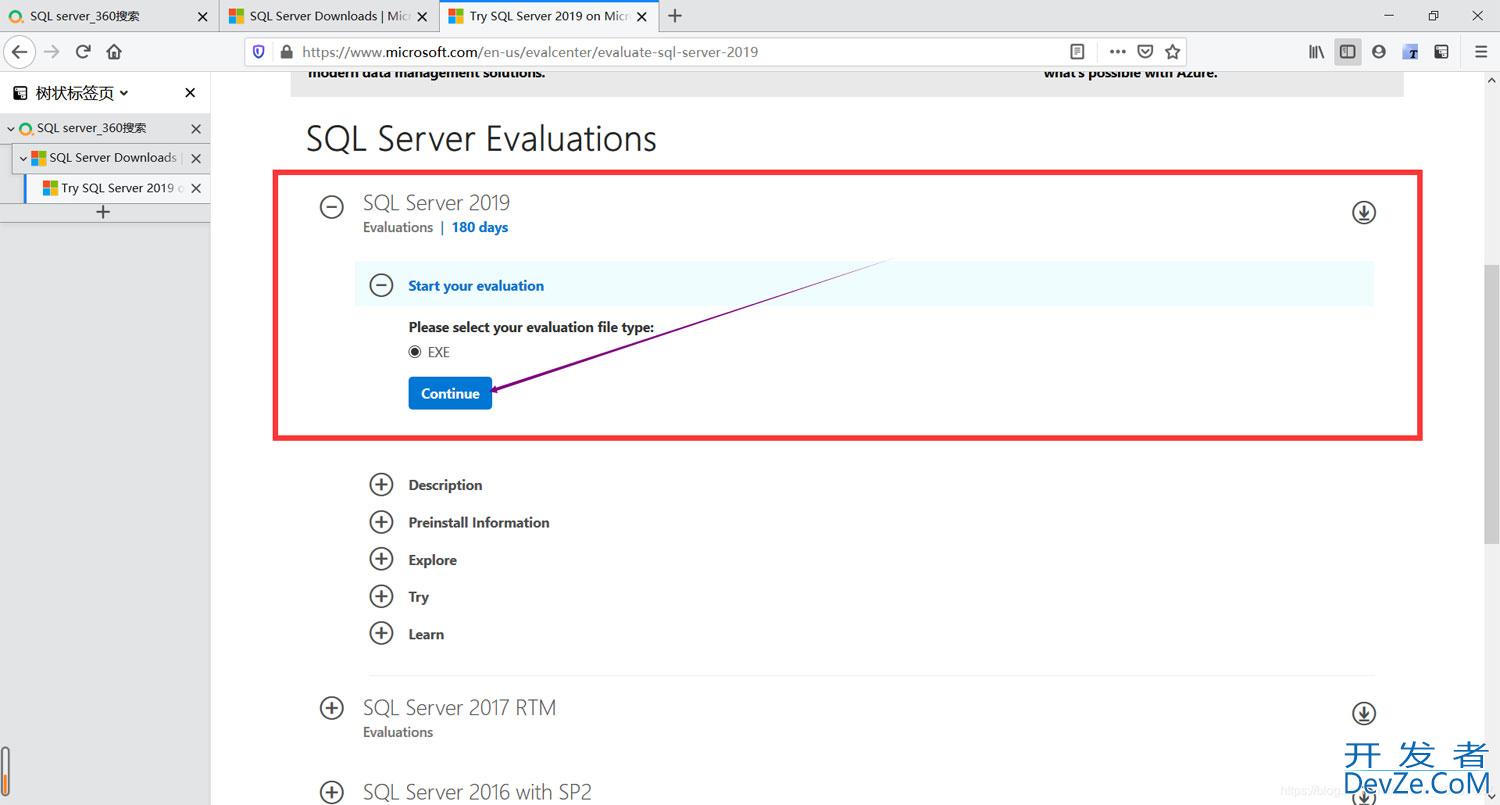1500x805 pixels.
Task: Save page to Pocket icon
Action: [1146, 52]
